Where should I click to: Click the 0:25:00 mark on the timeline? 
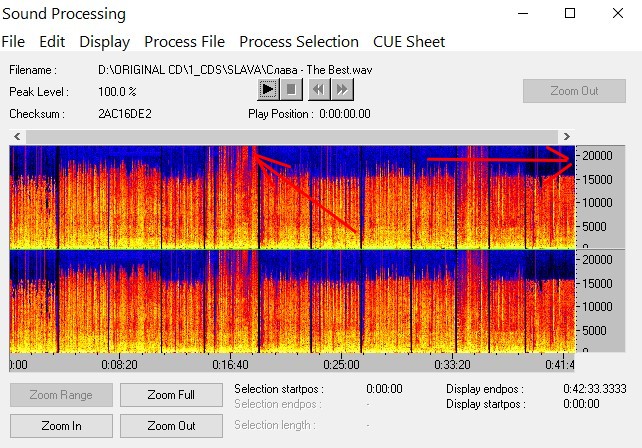341,364
